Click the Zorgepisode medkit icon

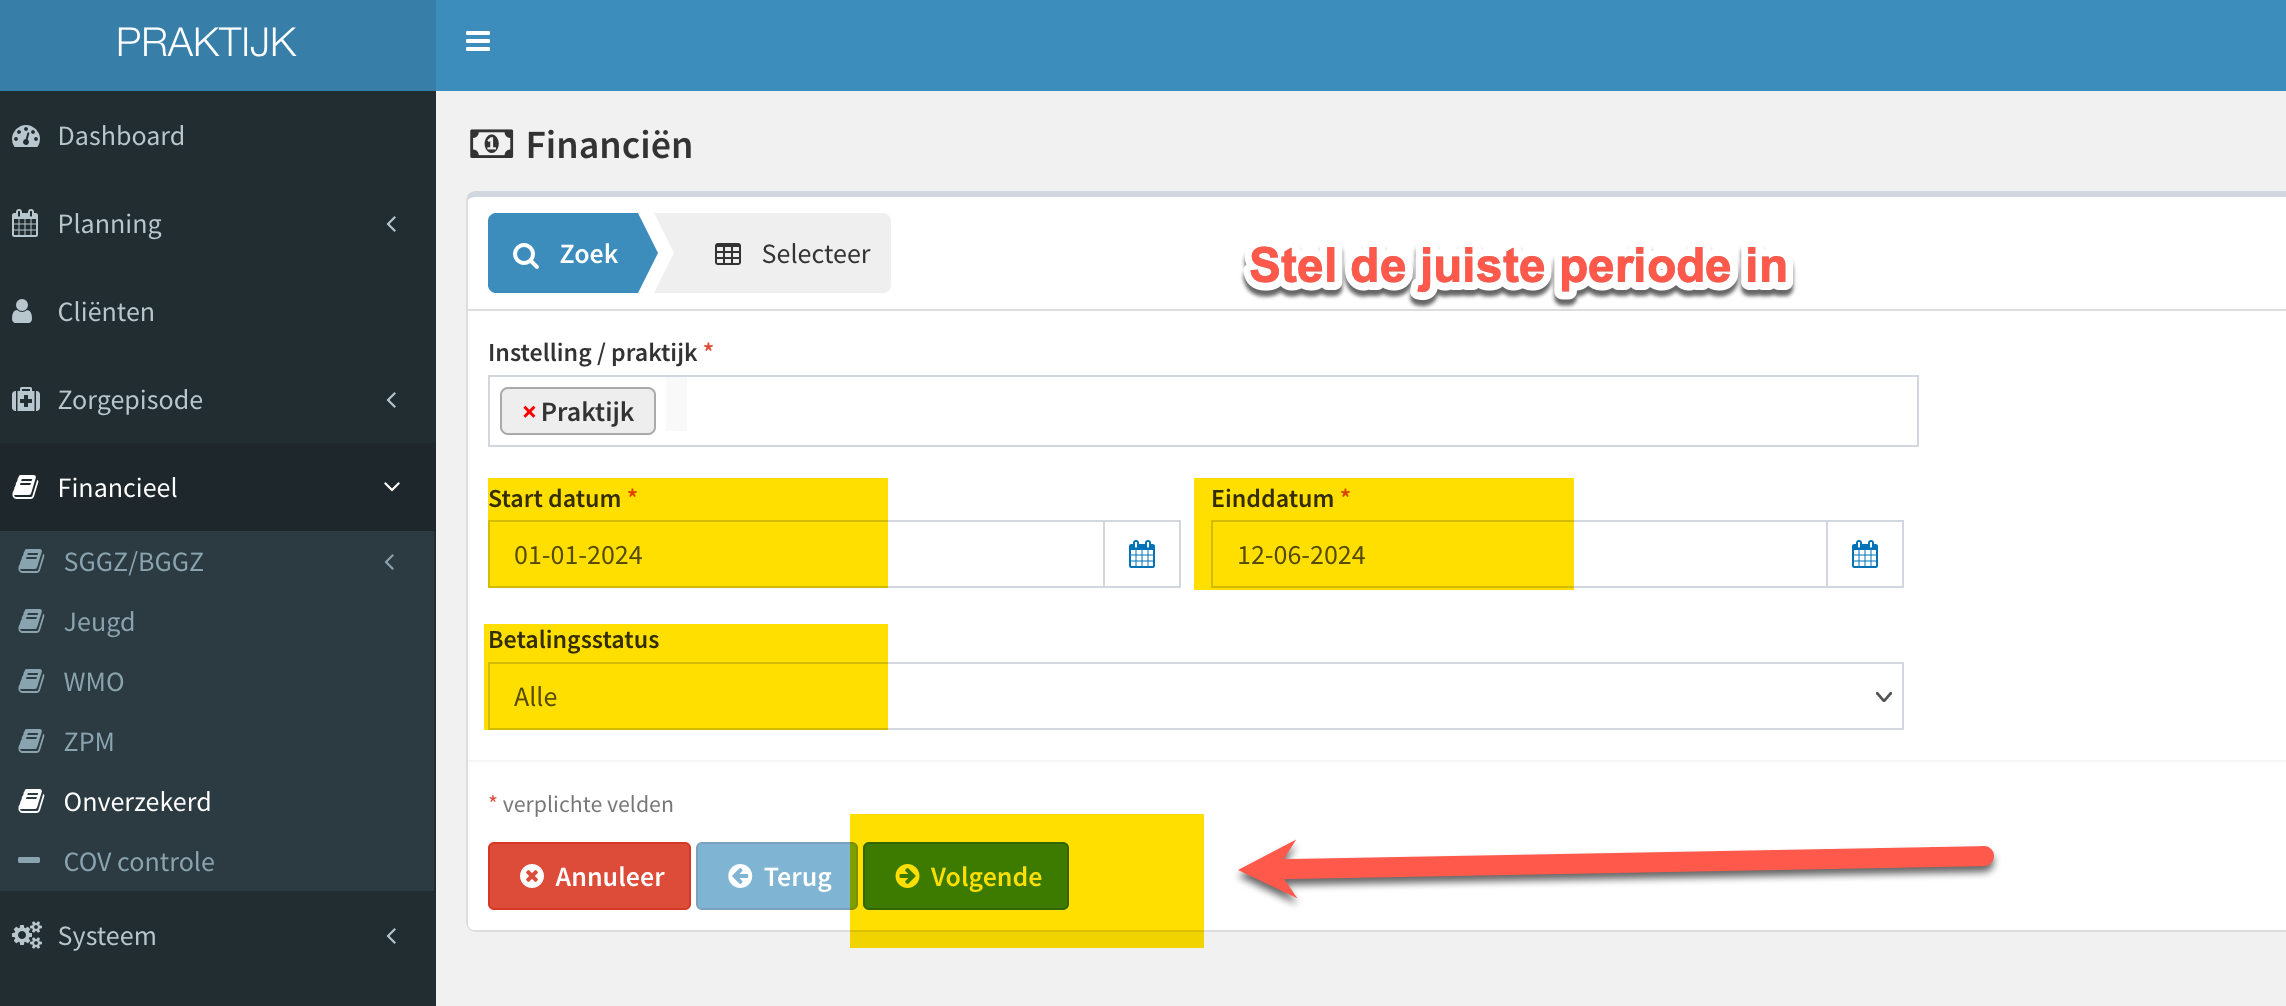[26, 400]
